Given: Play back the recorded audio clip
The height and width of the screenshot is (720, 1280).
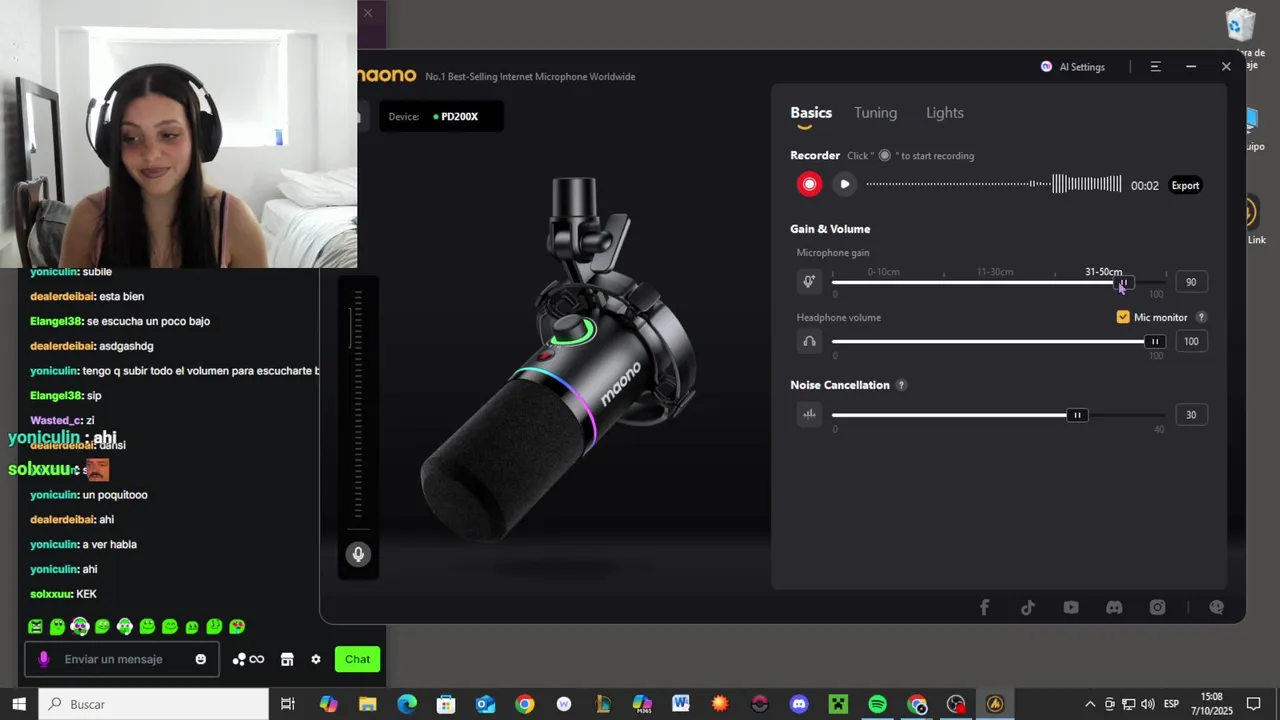Looking at the screenshot, I should pos(845,184).
